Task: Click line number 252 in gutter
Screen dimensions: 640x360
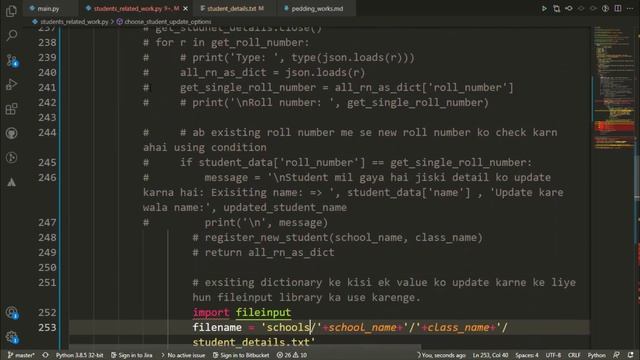Action: pos(47,313)
